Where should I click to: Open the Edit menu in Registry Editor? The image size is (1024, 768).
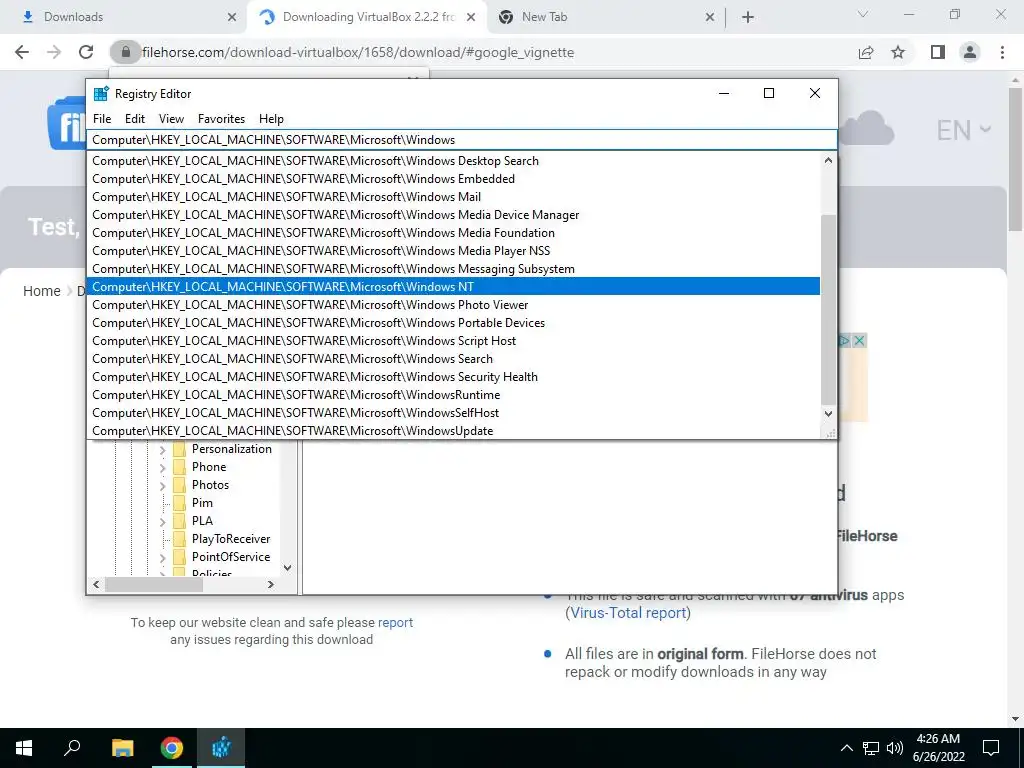pyautogui.click(x=135, y=119)
